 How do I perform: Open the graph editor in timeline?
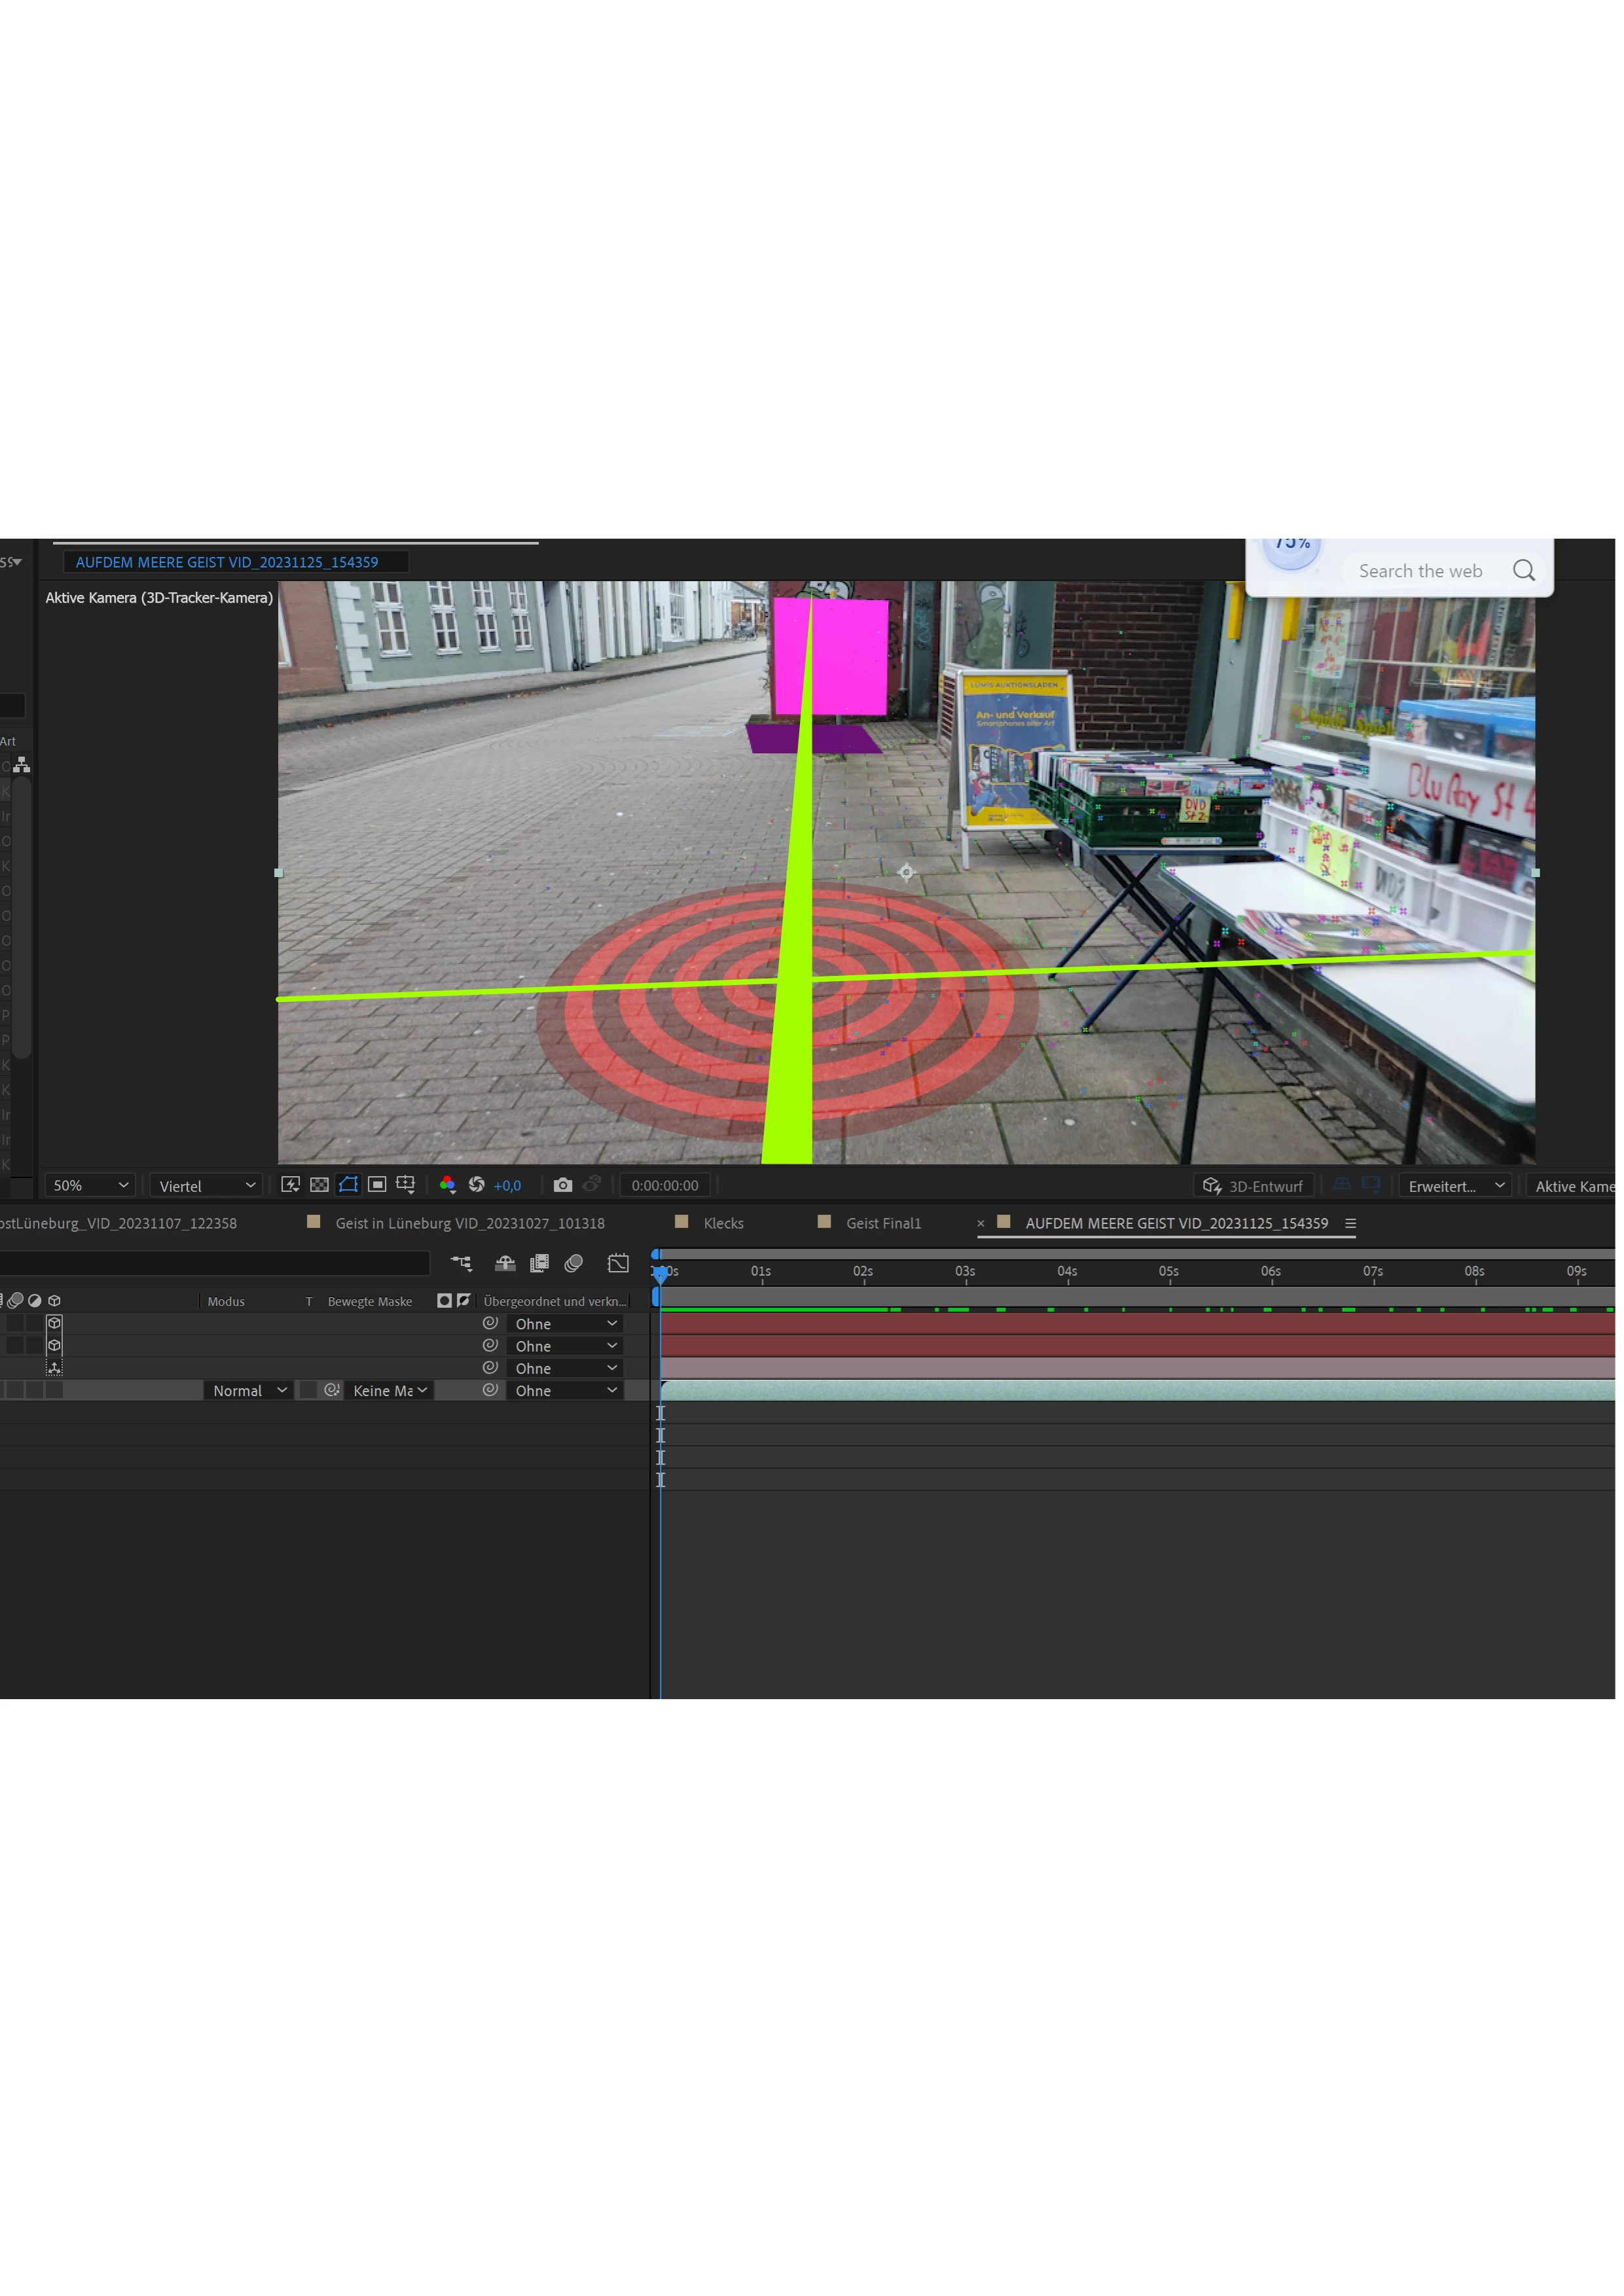click(618, 1264)
